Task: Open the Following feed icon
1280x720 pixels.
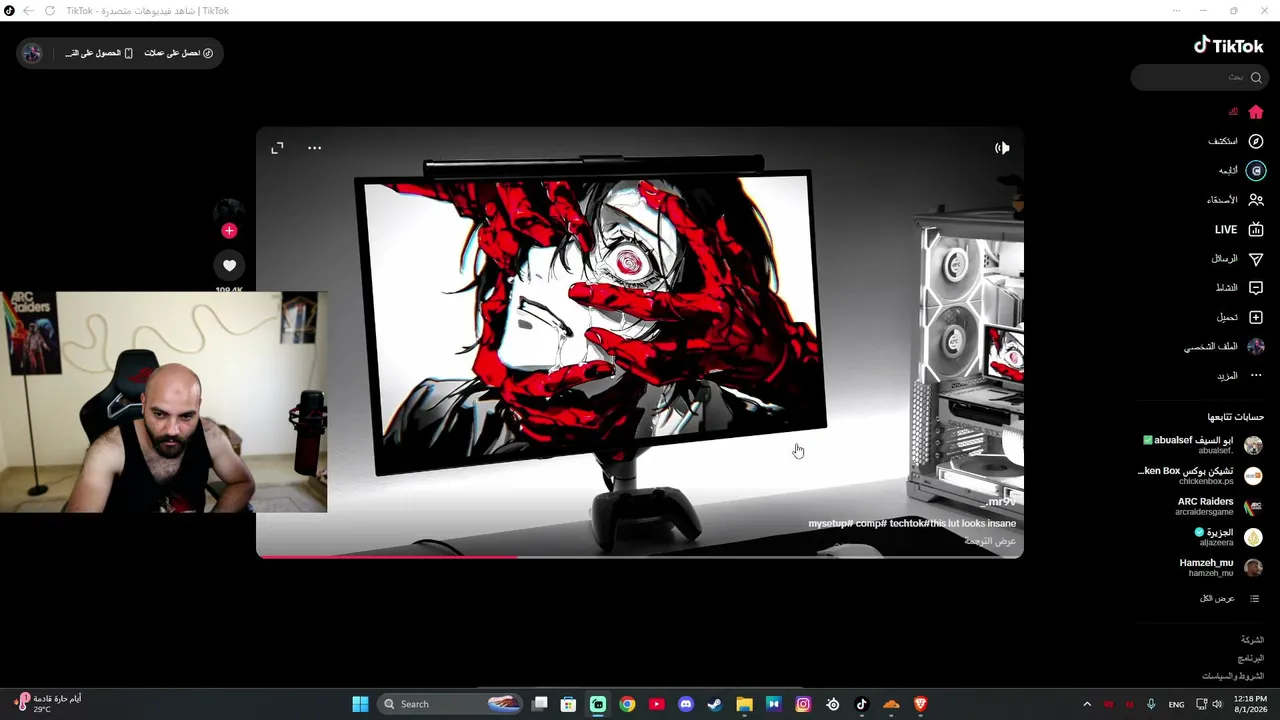Action: click(1256, 170)
